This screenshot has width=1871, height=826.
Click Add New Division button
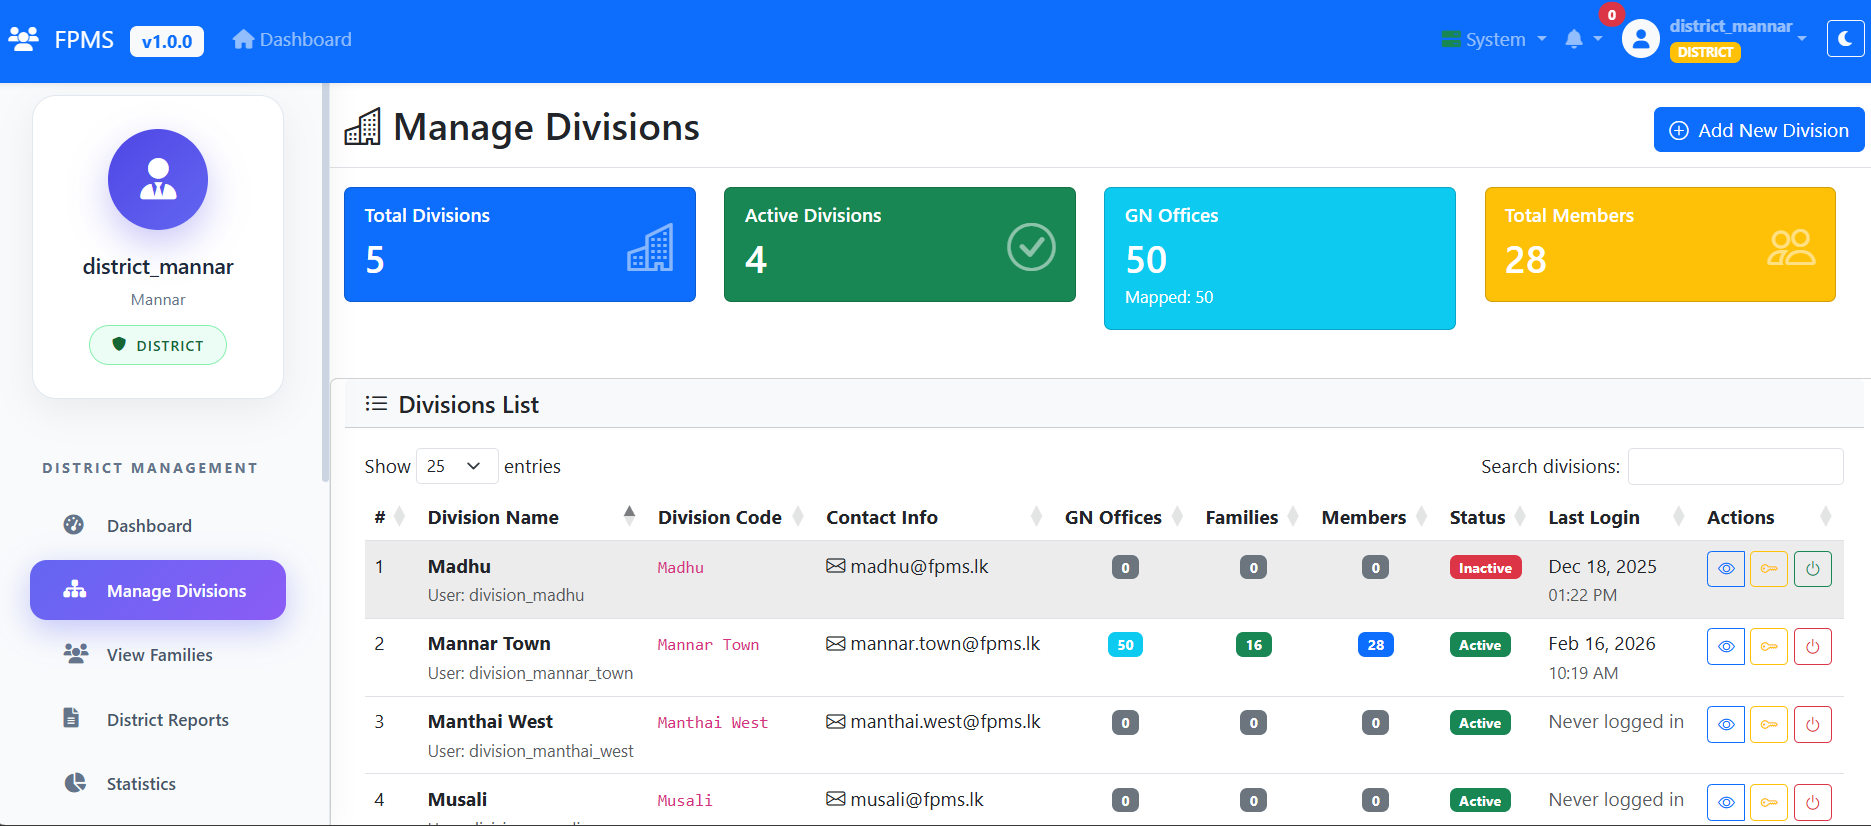[1758, 130]
